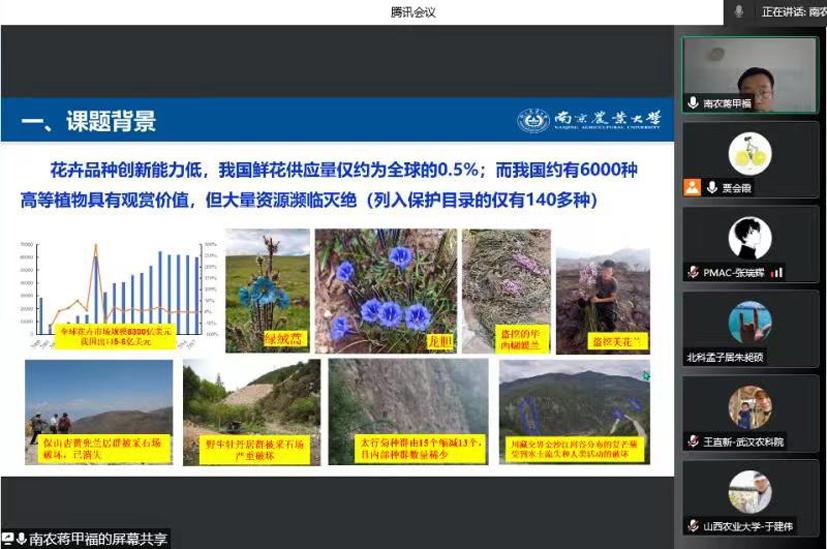827x549 pixels.
Task: Click the muted mic icon for 王直新-武汉农科院
Action: point(693,441)
